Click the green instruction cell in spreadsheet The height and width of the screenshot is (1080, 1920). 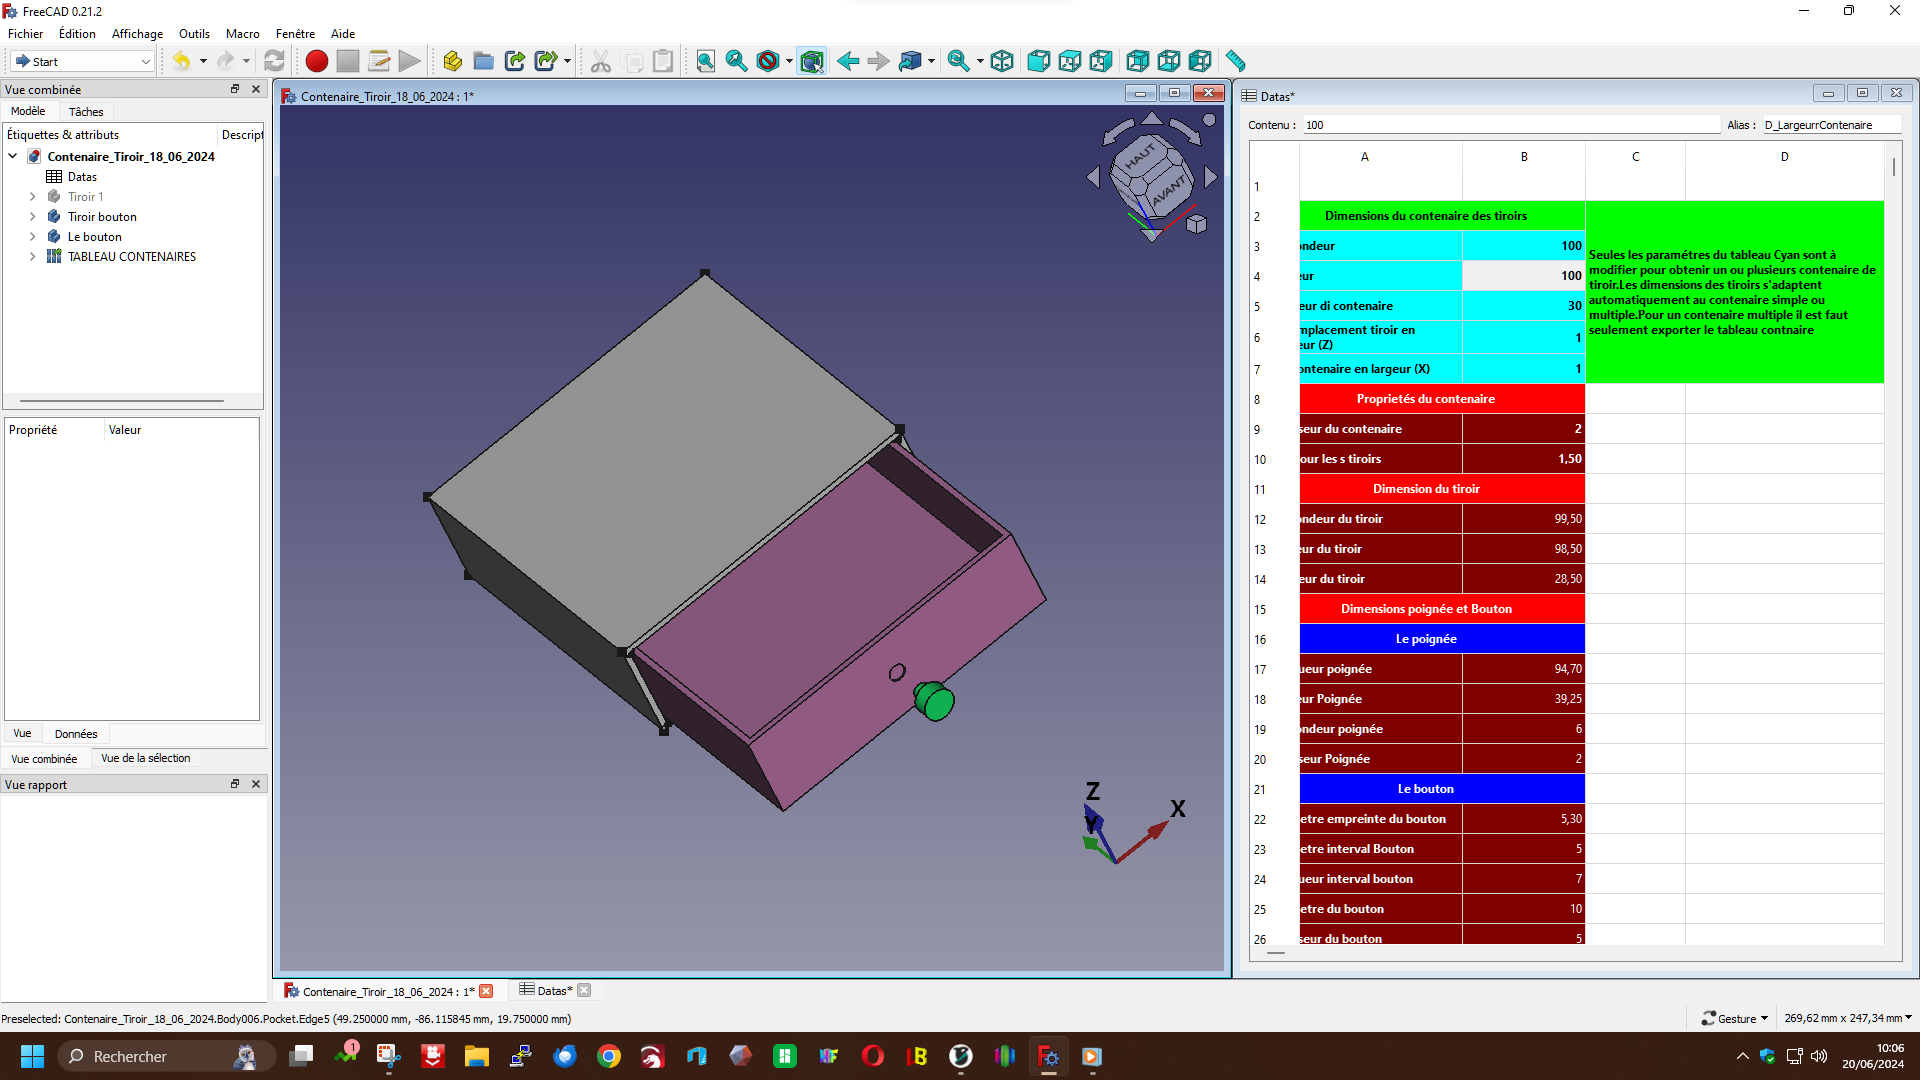tap(1734, 292)
